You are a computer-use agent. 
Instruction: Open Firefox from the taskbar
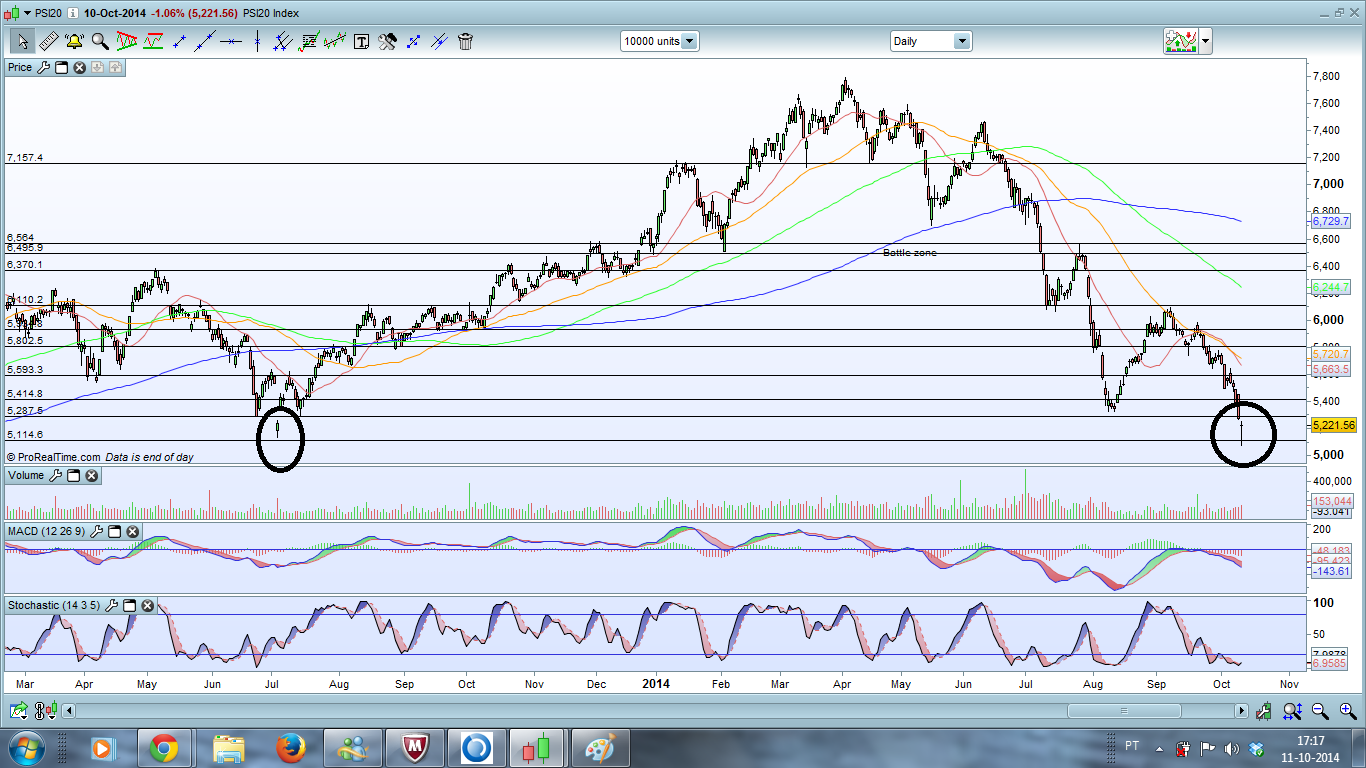point(291,747)
